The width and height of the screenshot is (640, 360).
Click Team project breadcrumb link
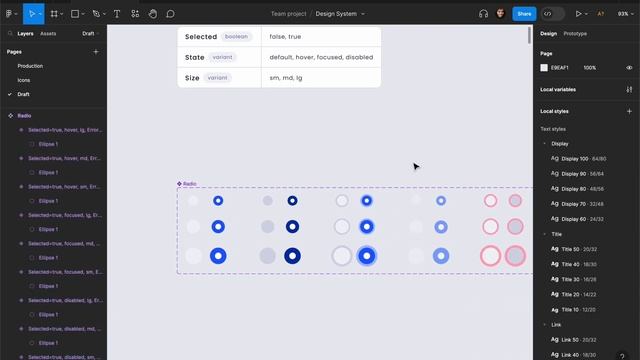pos(289,14)
